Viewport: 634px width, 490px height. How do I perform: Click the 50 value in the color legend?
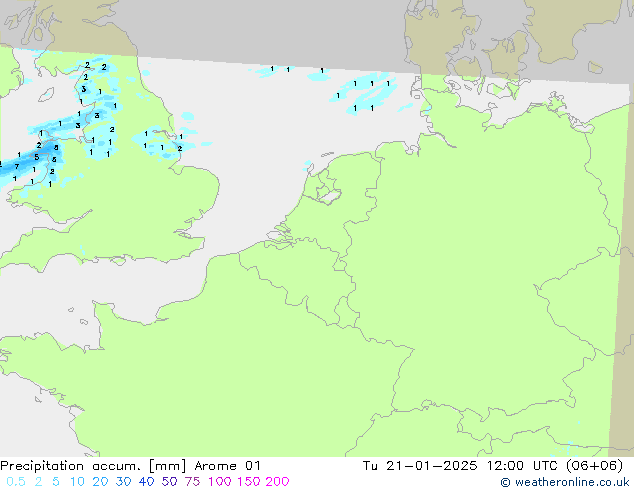tap(169, 482)
